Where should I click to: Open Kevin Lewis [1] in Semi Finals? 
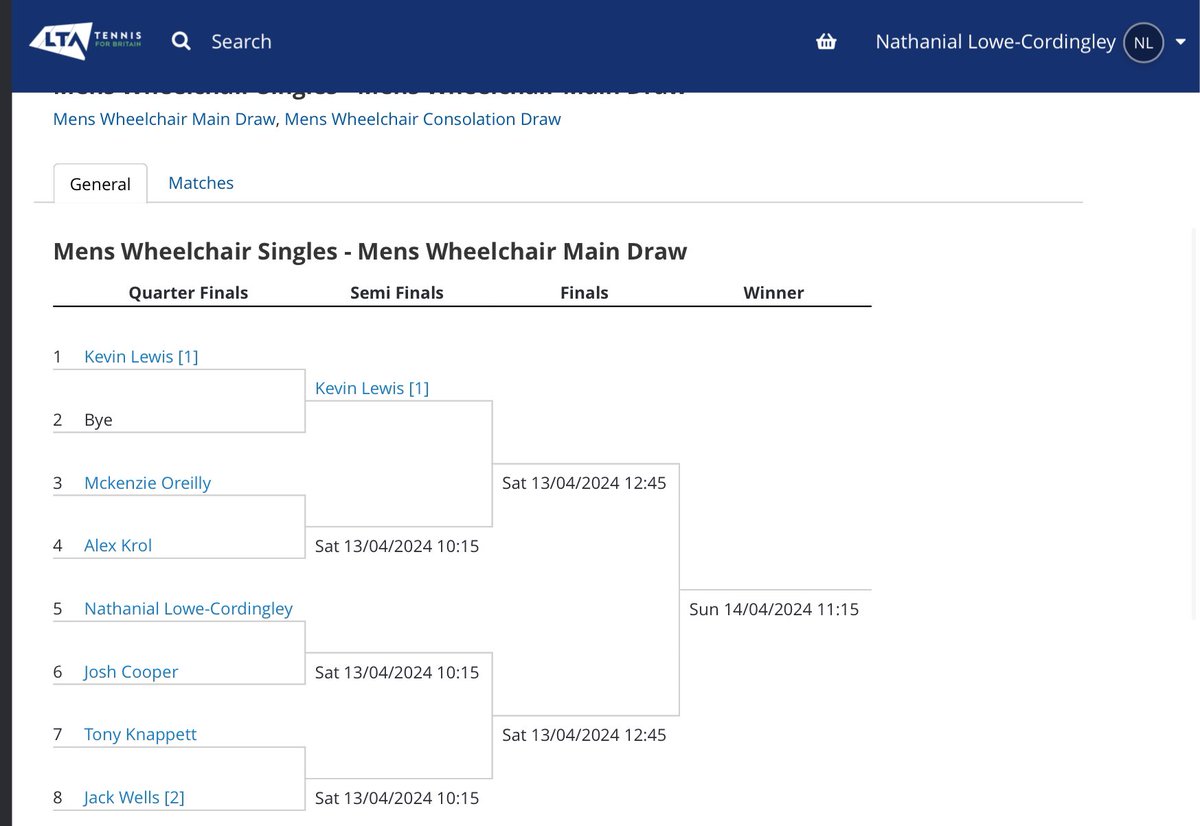point(372,388)
